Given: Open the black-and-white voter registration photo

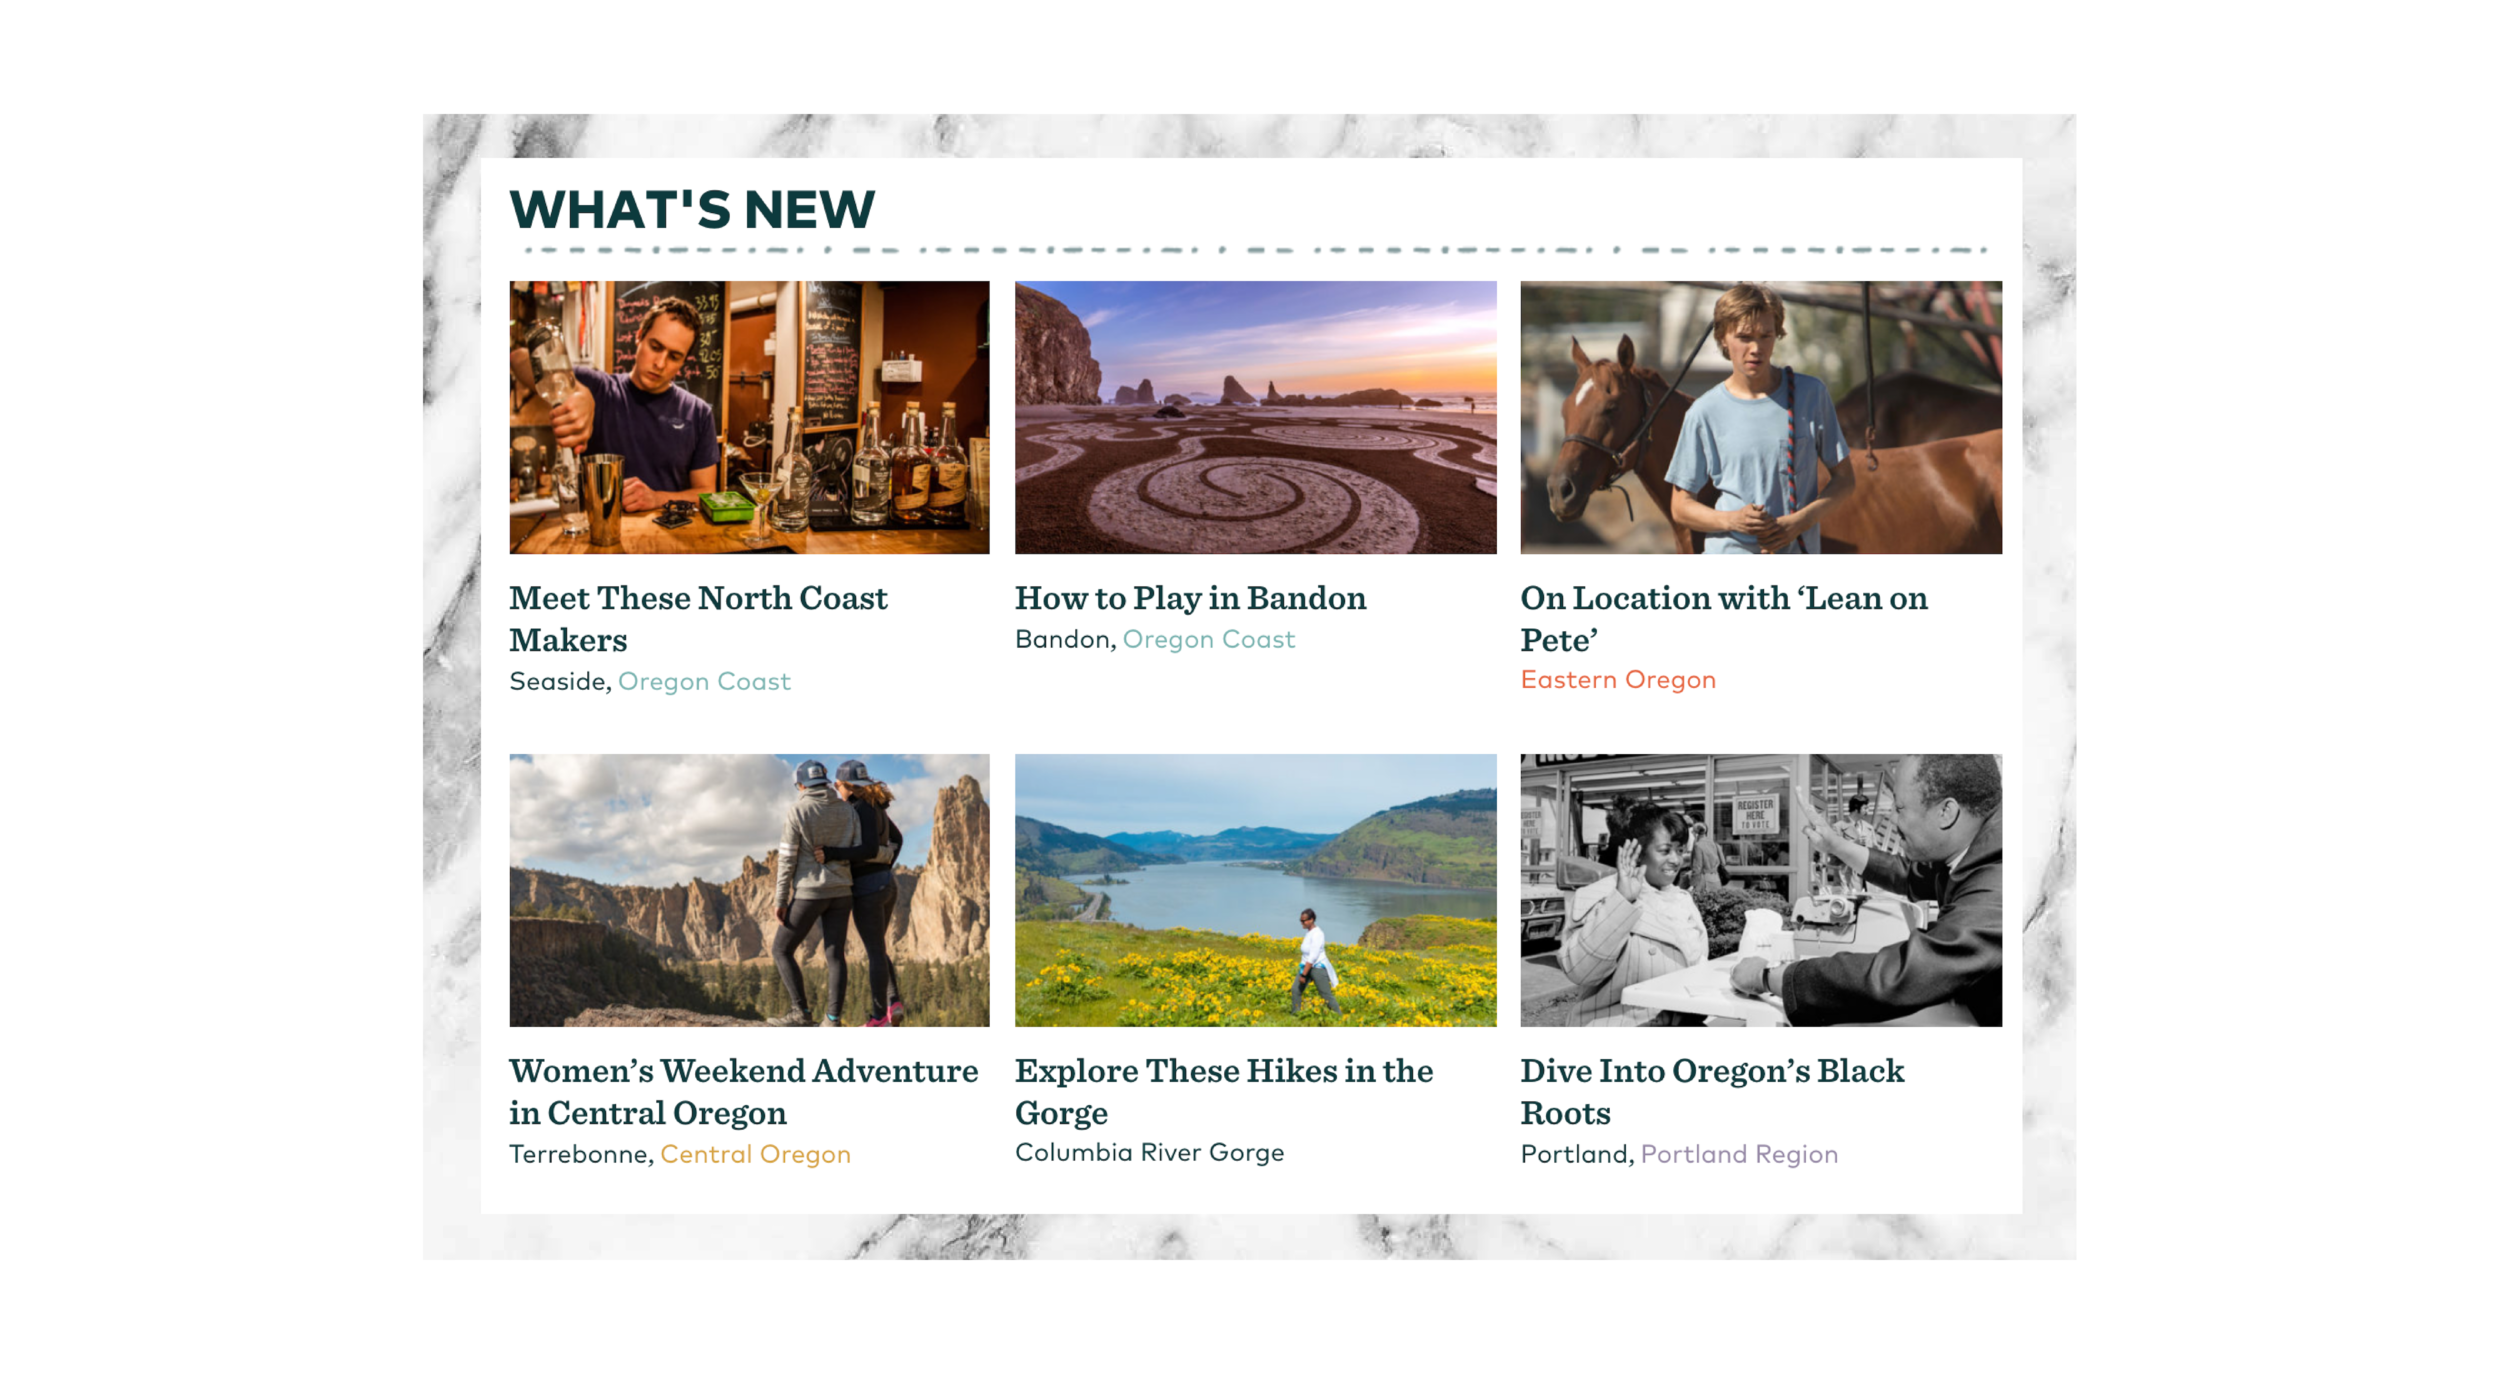Looking at the screenshot, I should pos(1761,890).
